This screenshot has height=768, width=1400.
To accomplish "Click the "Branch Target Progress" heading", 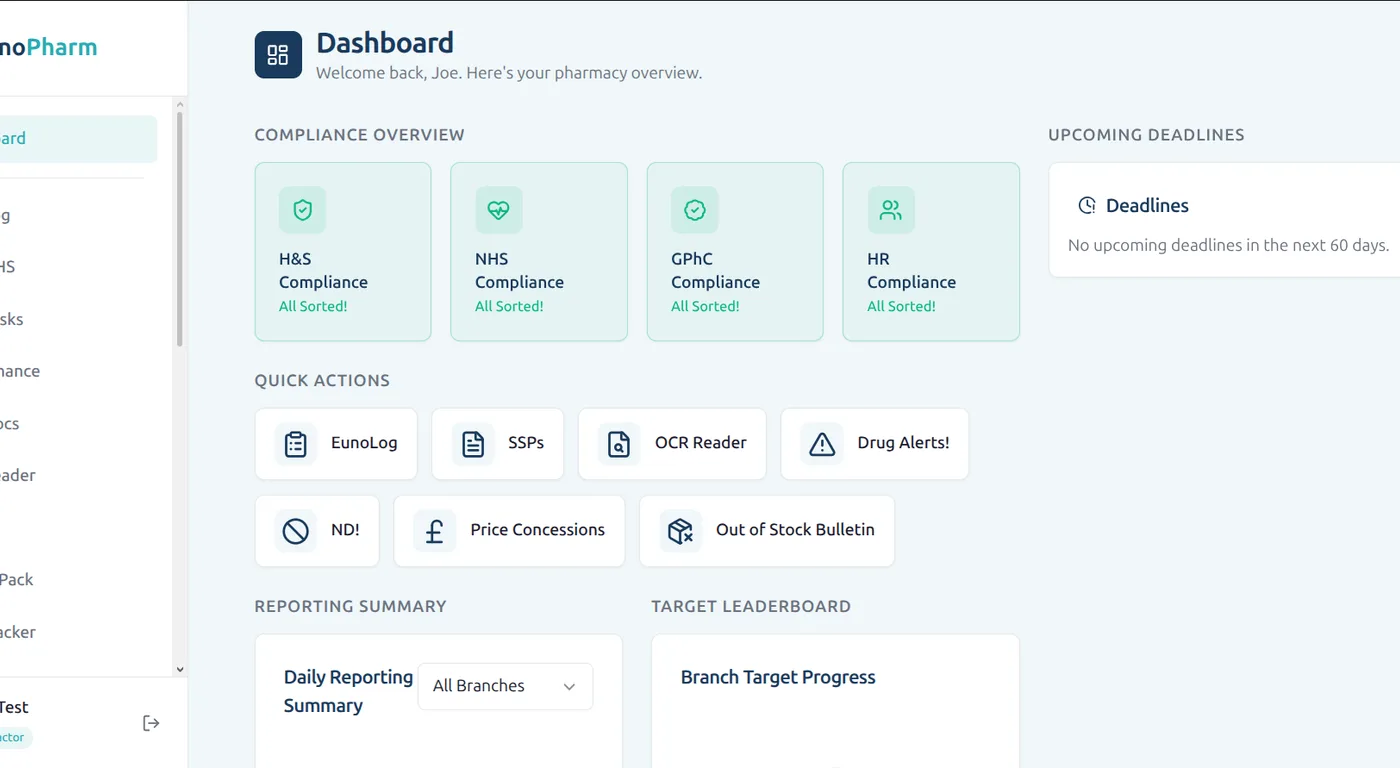I will [778, 677].
